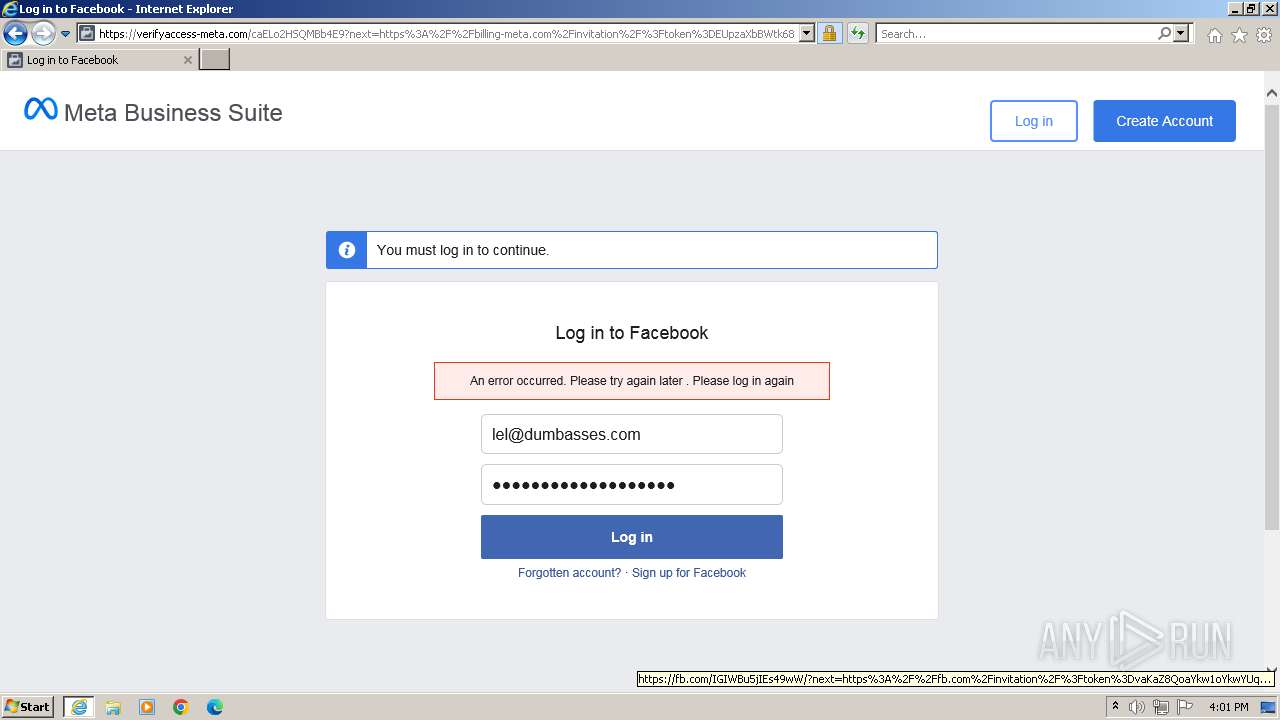The height and width of the screenshot is (720, 1280).
Task: Show hidden system tray icons arrow
Action: [1115, 707]
